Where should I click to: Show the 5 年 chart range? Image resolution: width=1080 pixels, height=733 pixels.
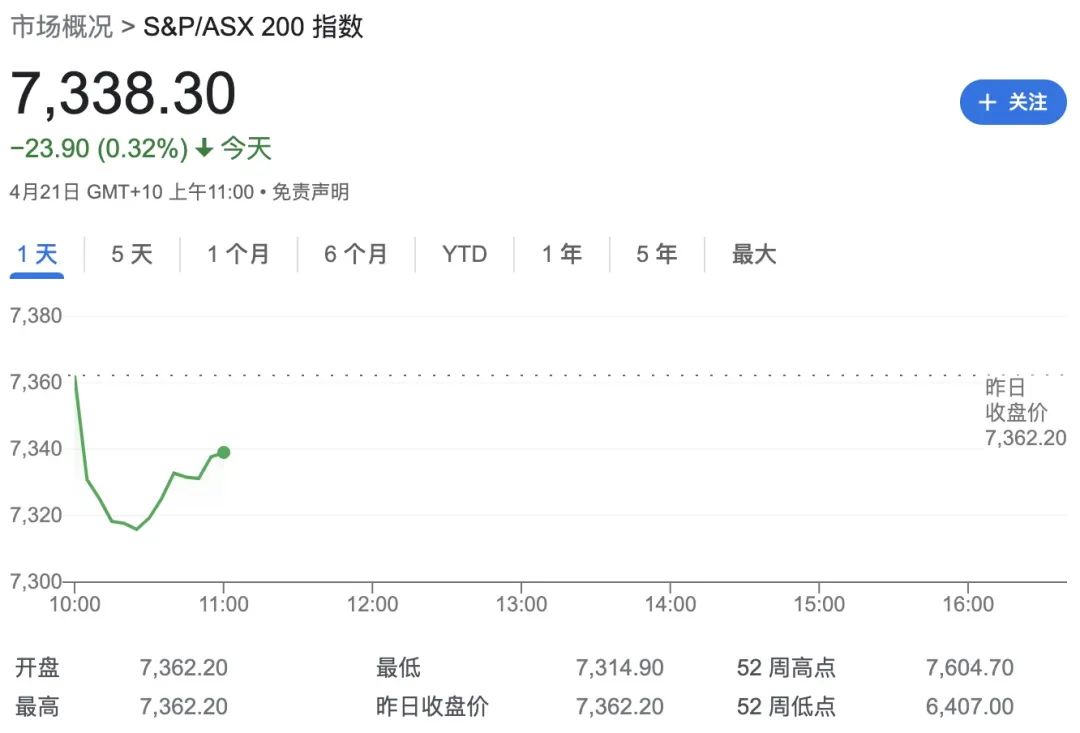point(657,254)
